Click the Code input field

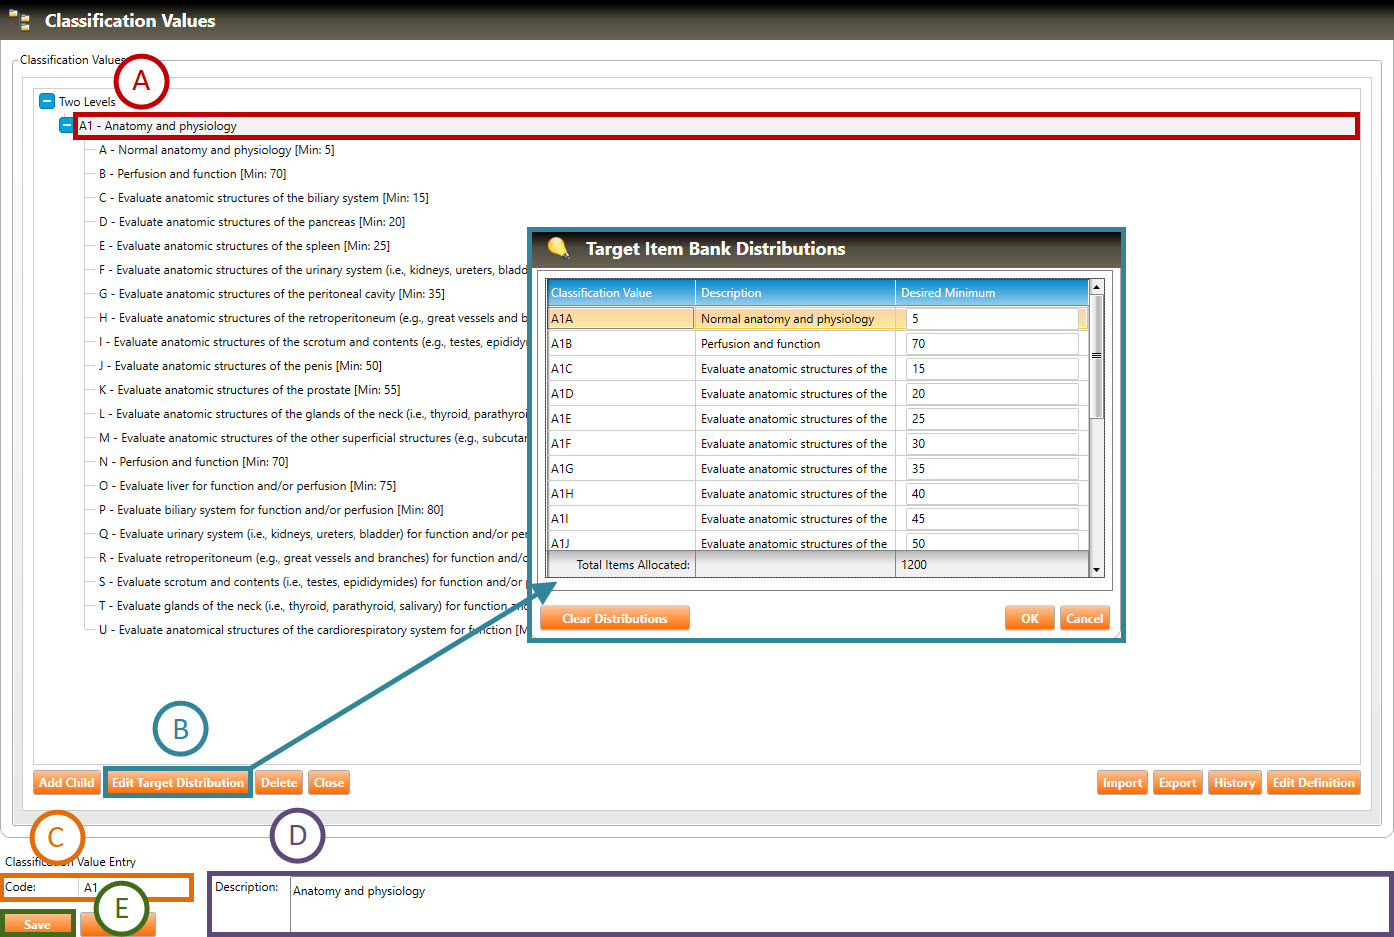pyautogui.click(x=133, y=888)
